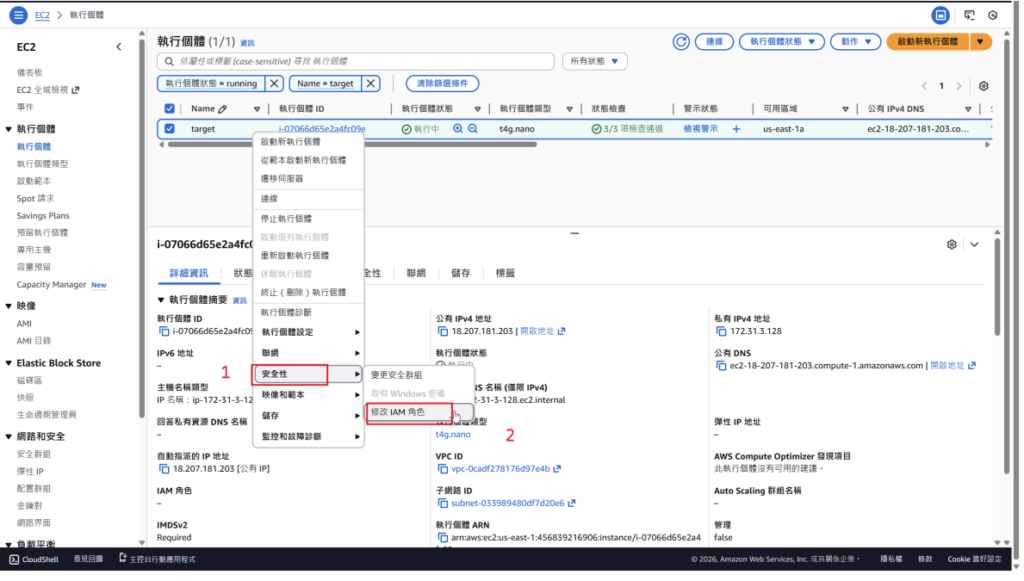Click the 啟動新執行個體 orange button
Screen dimensions: 1024x581
(x=927, y=42)
